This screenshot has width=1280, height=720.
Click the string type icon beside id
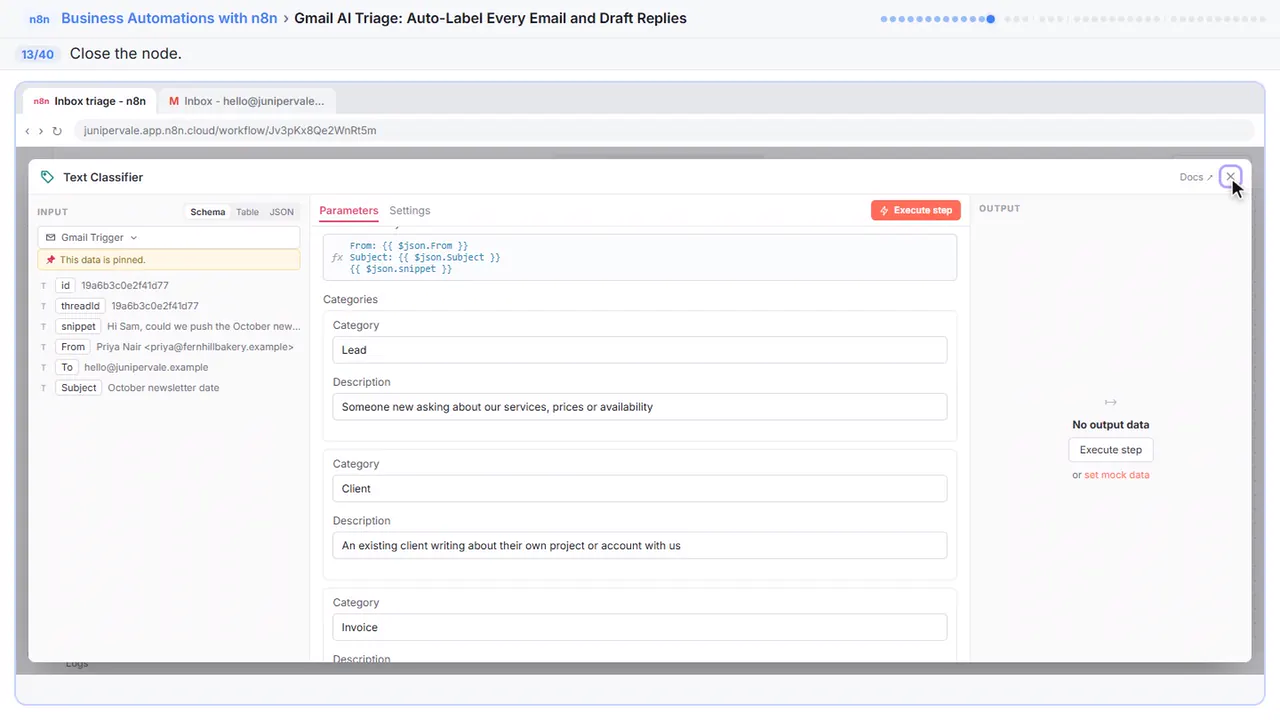(x=43, y=286)
